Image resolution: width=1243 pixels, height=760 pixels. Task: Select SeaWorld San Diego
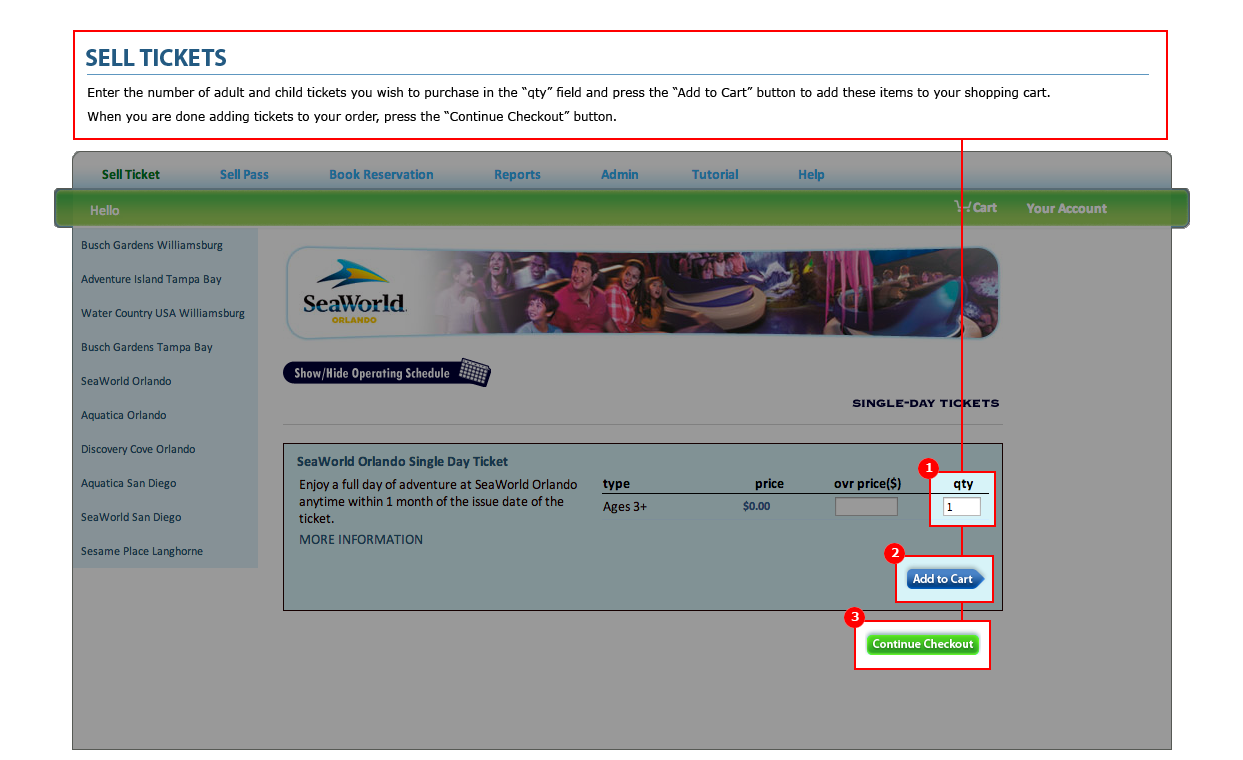(131, 517)
